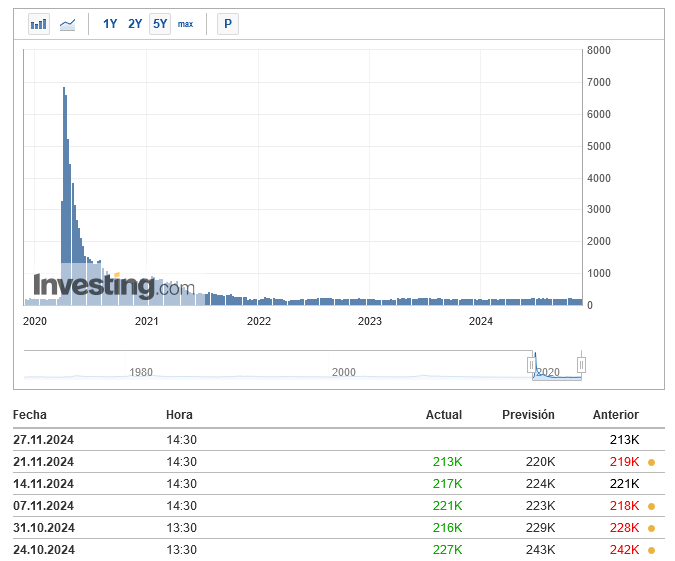The image size is (675, 561).
Task: Click forecast value 220K
Action: [x=540, y=462]
